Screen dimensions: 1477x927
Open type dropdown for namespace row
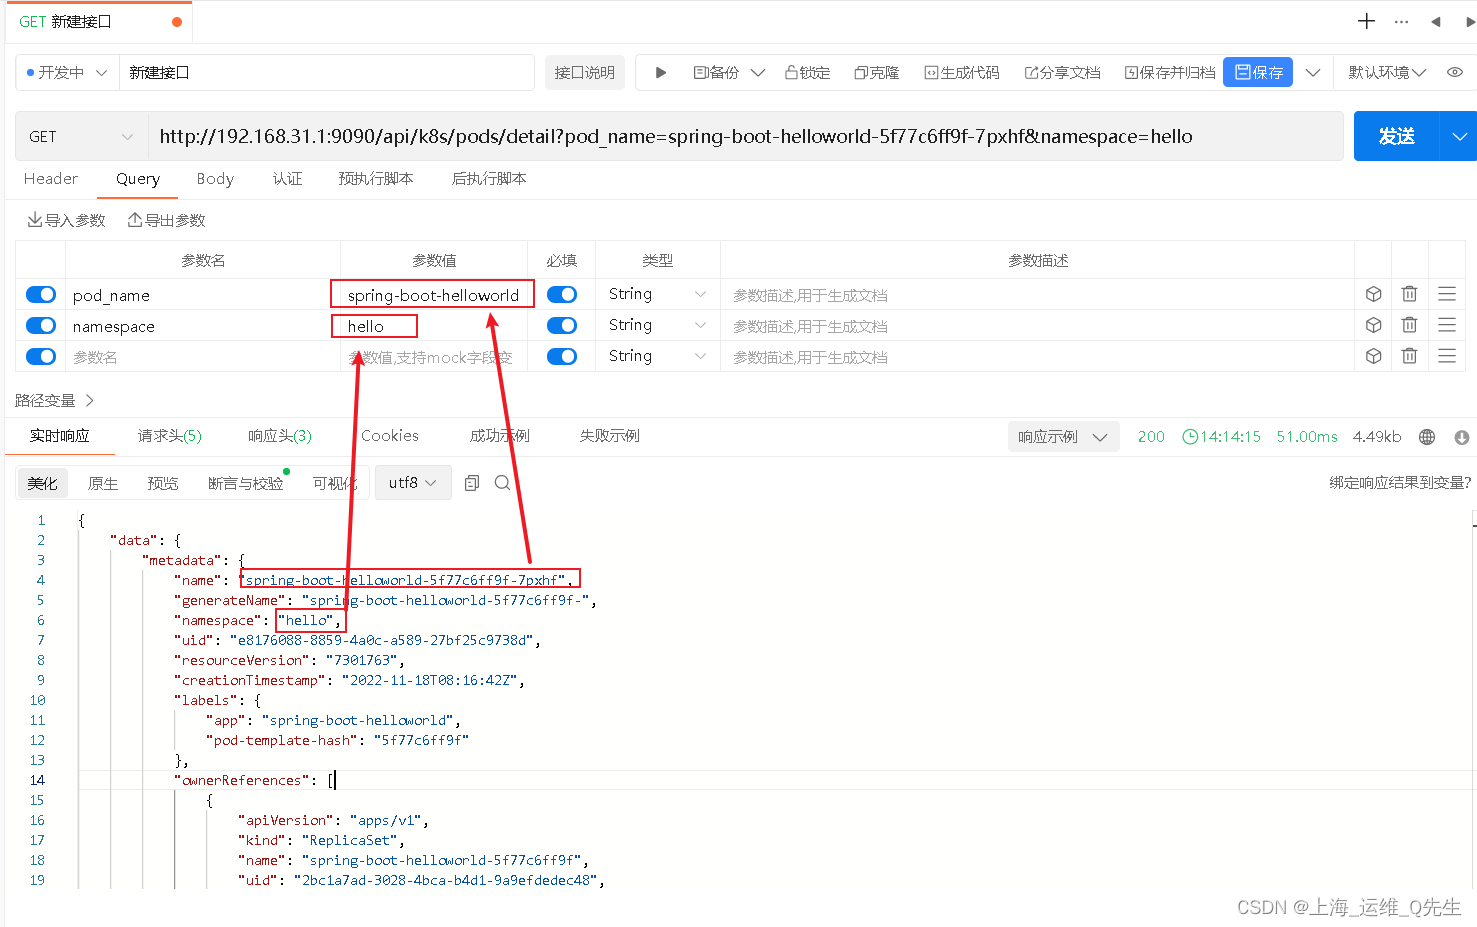coord(657,325)
